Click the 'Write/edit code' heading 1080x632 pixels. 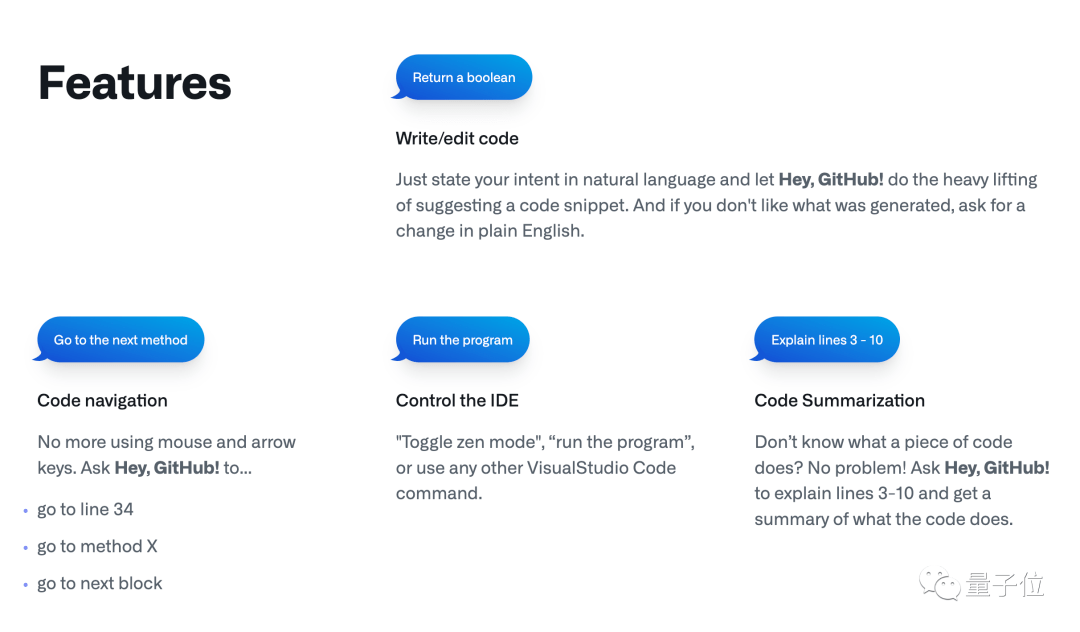[x=457, y=138]
